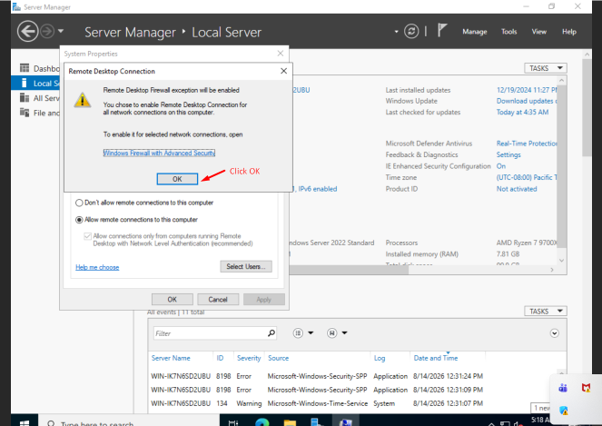
Task: Close the Remote Desktop Connection dialog
Action: click(284, 71)
